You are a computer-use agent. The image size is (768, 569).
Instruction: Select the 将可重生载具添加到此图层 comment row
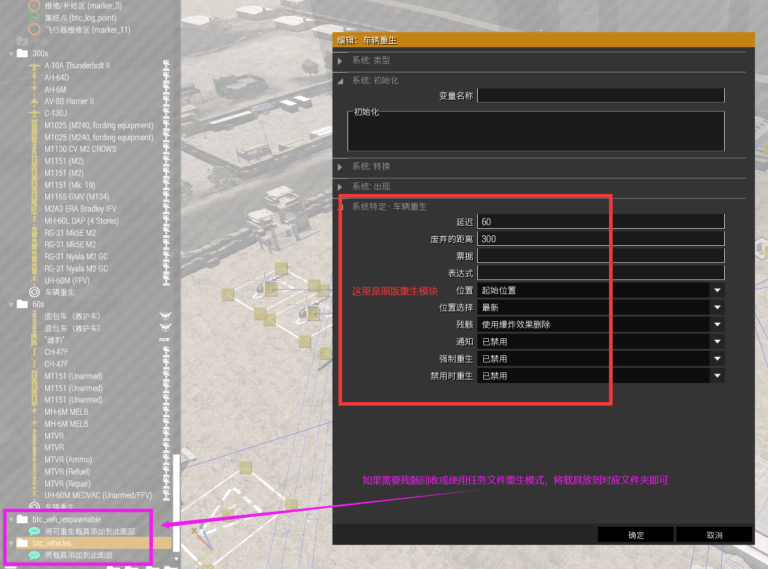90,531
